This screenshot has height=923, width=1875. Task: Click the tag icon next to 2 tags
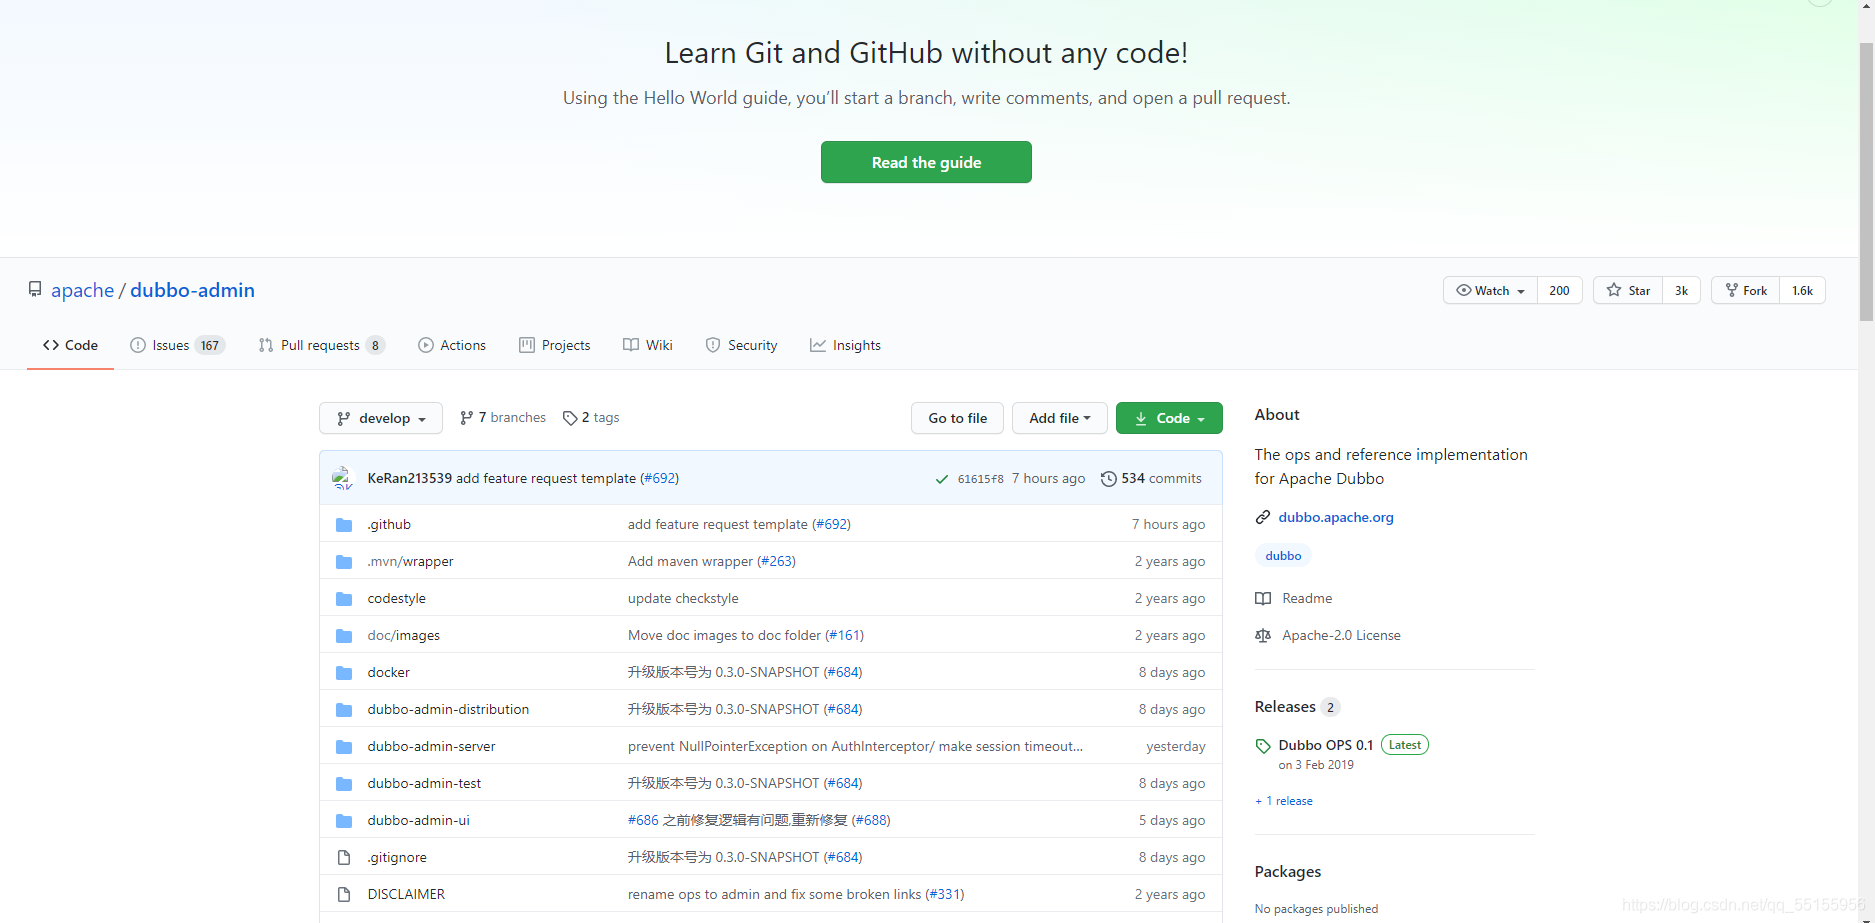click(570, 418)
